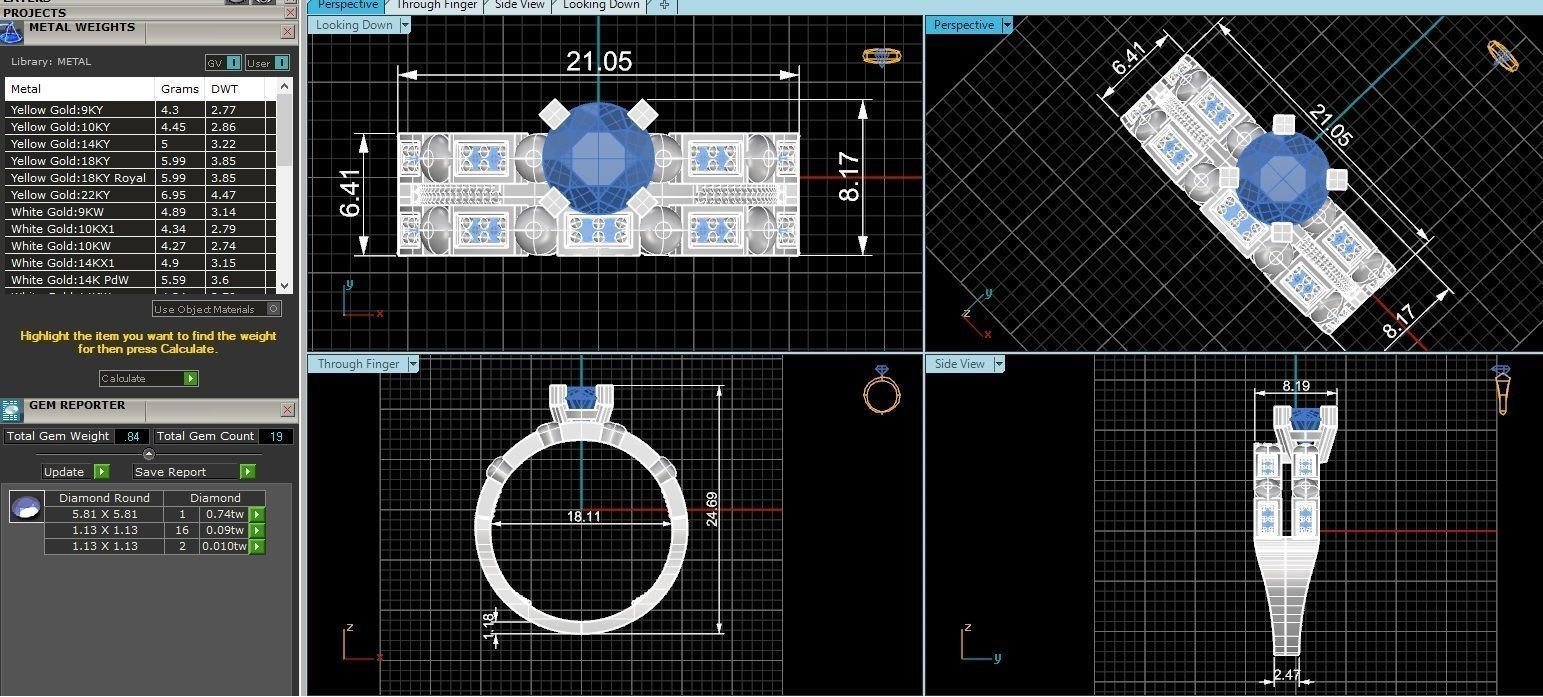Viewport: 1543px width, 697px height.
Task: Add a new viewport tab with plus icon
Action: tap(664, 5)
